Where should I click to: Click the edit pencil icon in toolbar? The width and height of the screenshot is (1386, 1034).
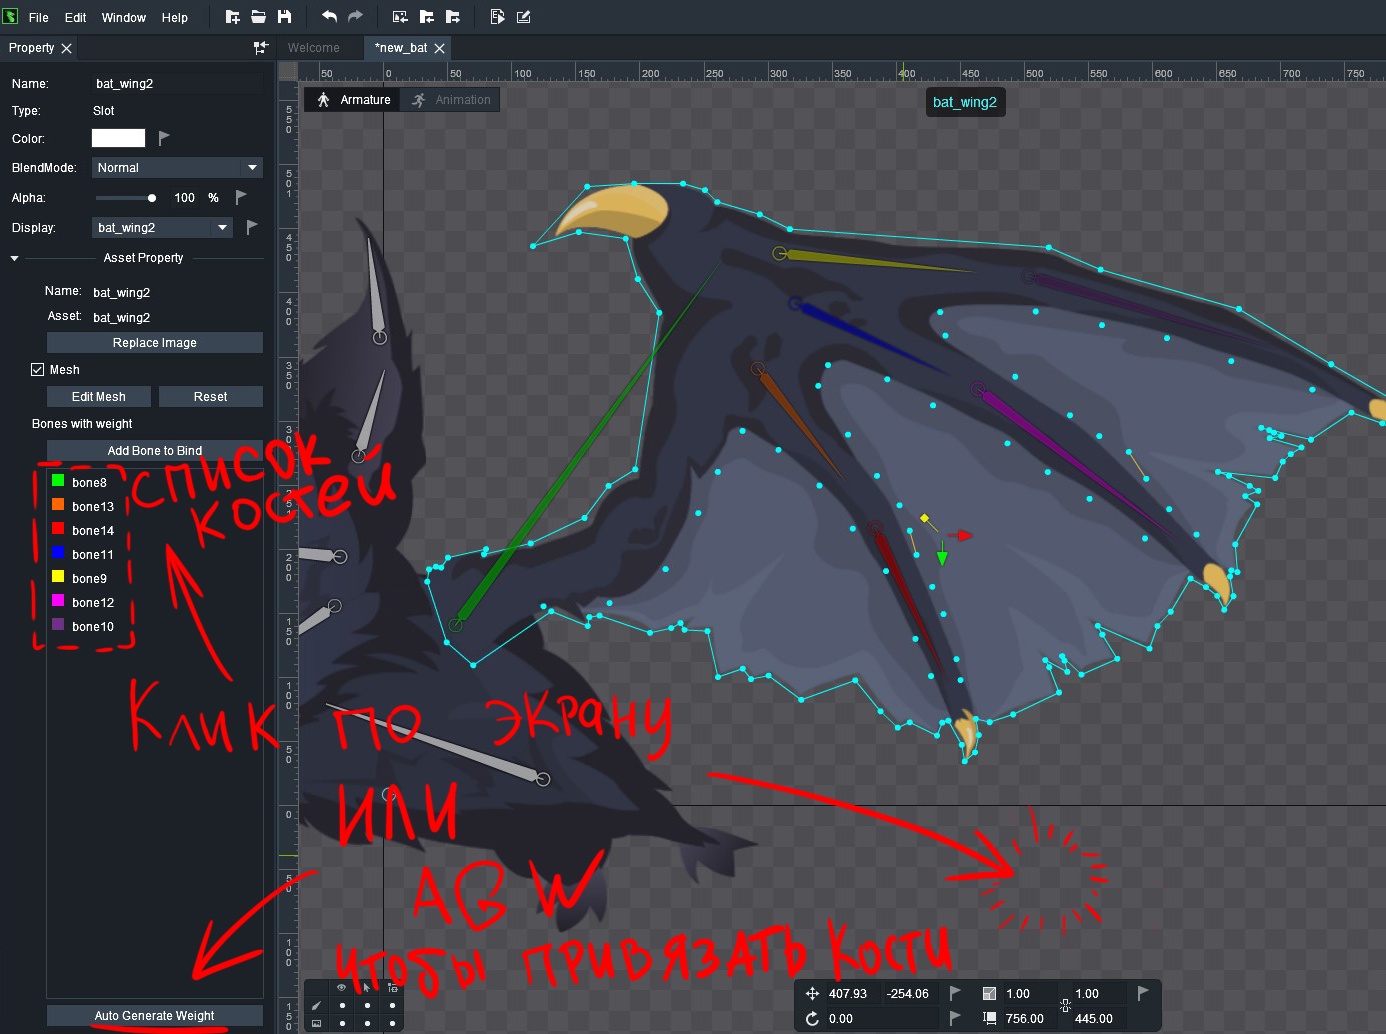point(523,17)
